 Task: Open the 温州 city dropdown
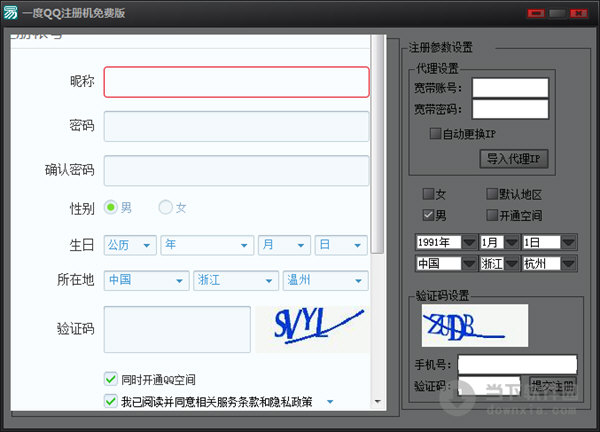[326, 280]
